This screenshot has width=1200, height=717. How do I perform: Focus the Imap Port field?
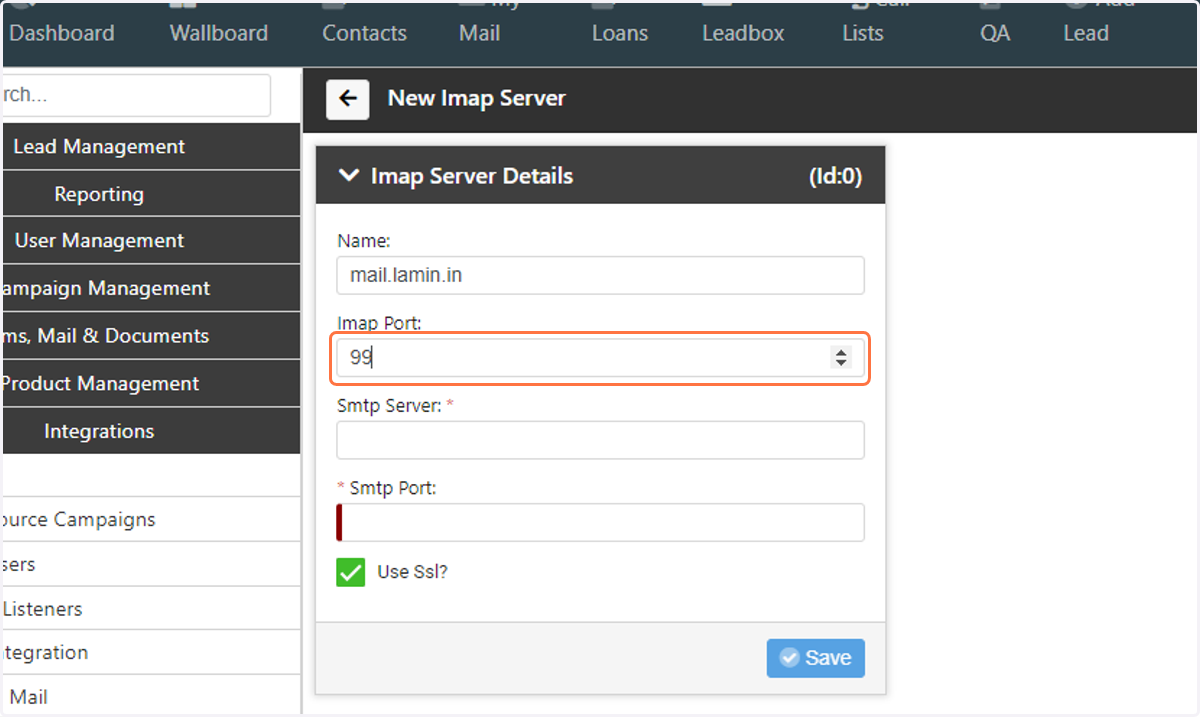pyautogui.click(x=600, y=358)
